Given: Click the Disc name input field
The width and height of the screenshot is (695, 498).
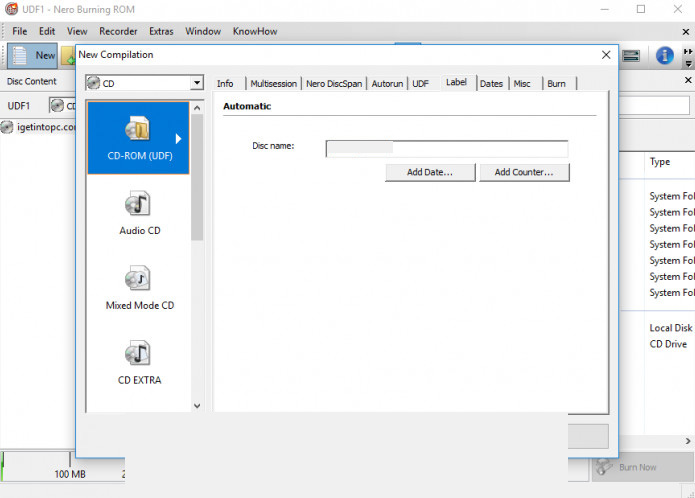Looking at the screenshot, I should [447, 149].
